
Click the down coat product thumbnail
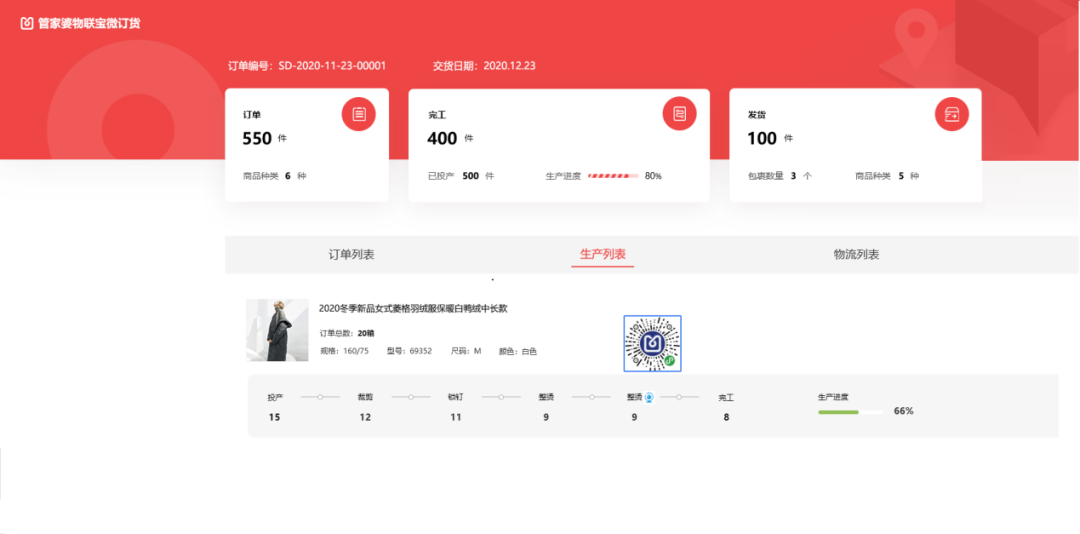click(x=277, y=330)
